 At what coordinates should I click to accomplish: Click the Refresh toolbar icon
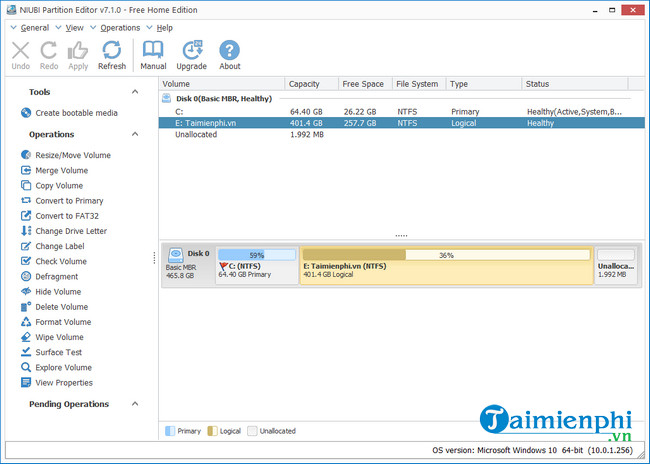pos(112,51)
